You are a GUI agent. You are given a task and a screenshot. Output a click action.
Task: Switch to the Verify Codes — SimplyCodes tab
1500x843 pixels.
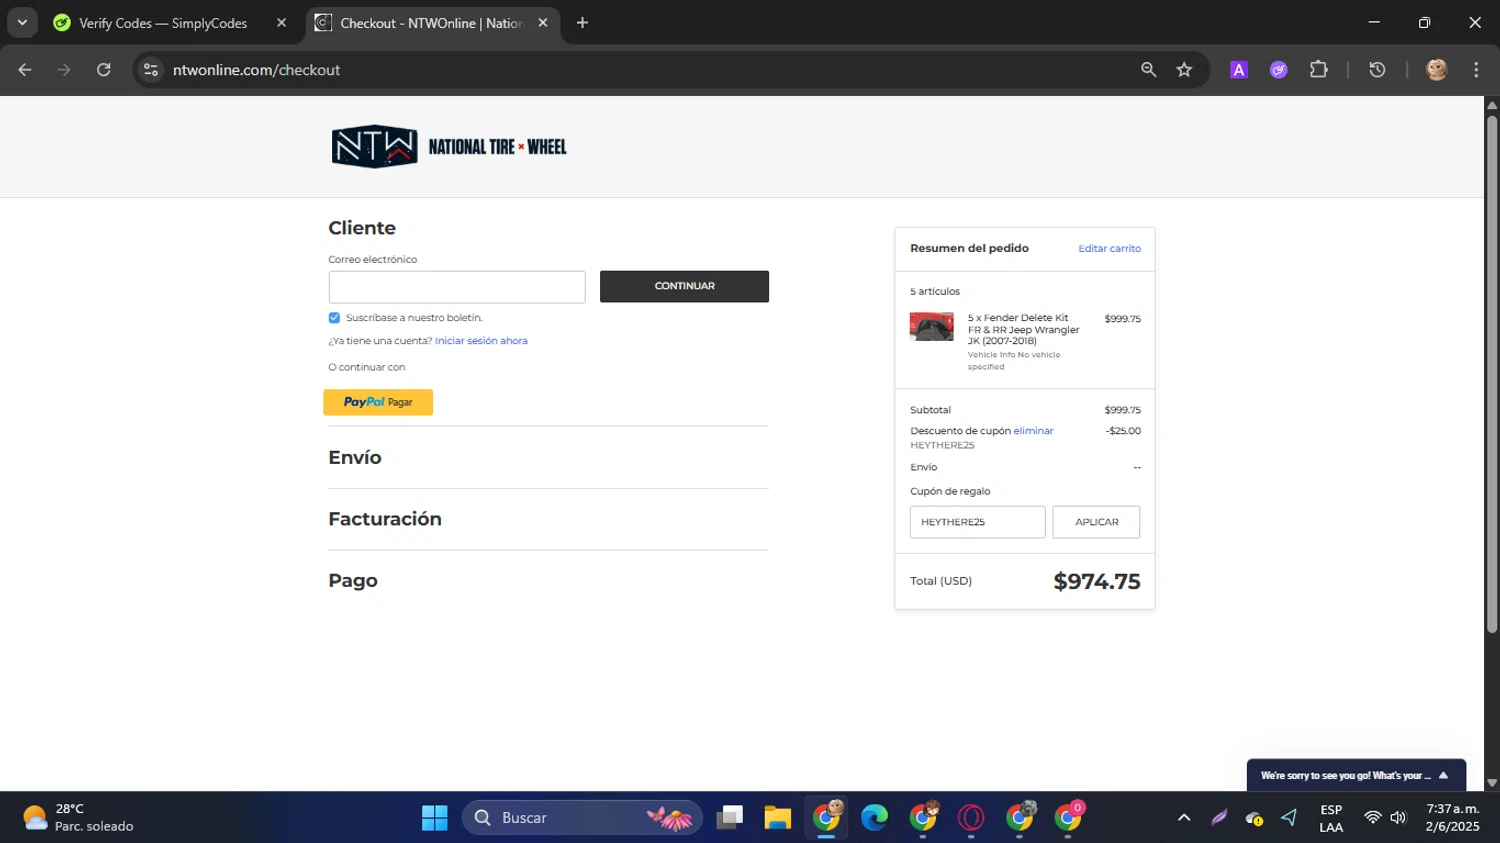162,23
